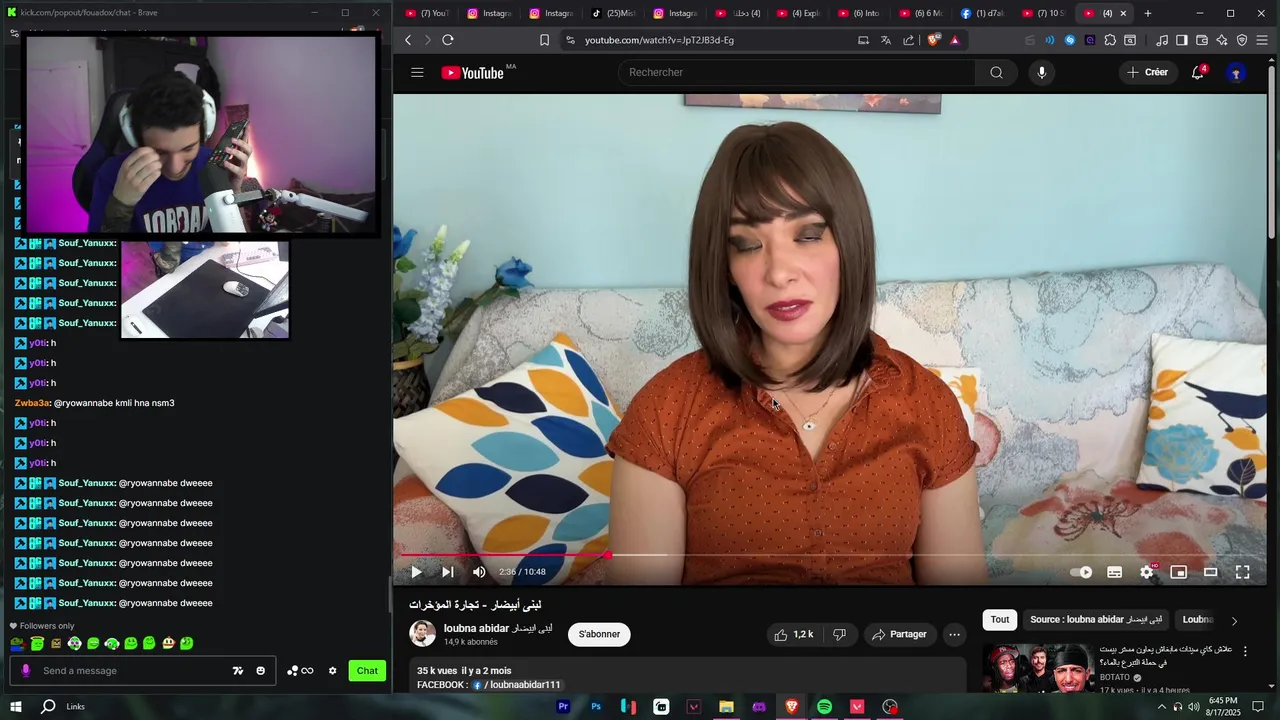This screenshot has width=1280, height=720.
Task: Enter fullscreen on the video
Action: coord(1242,572)
